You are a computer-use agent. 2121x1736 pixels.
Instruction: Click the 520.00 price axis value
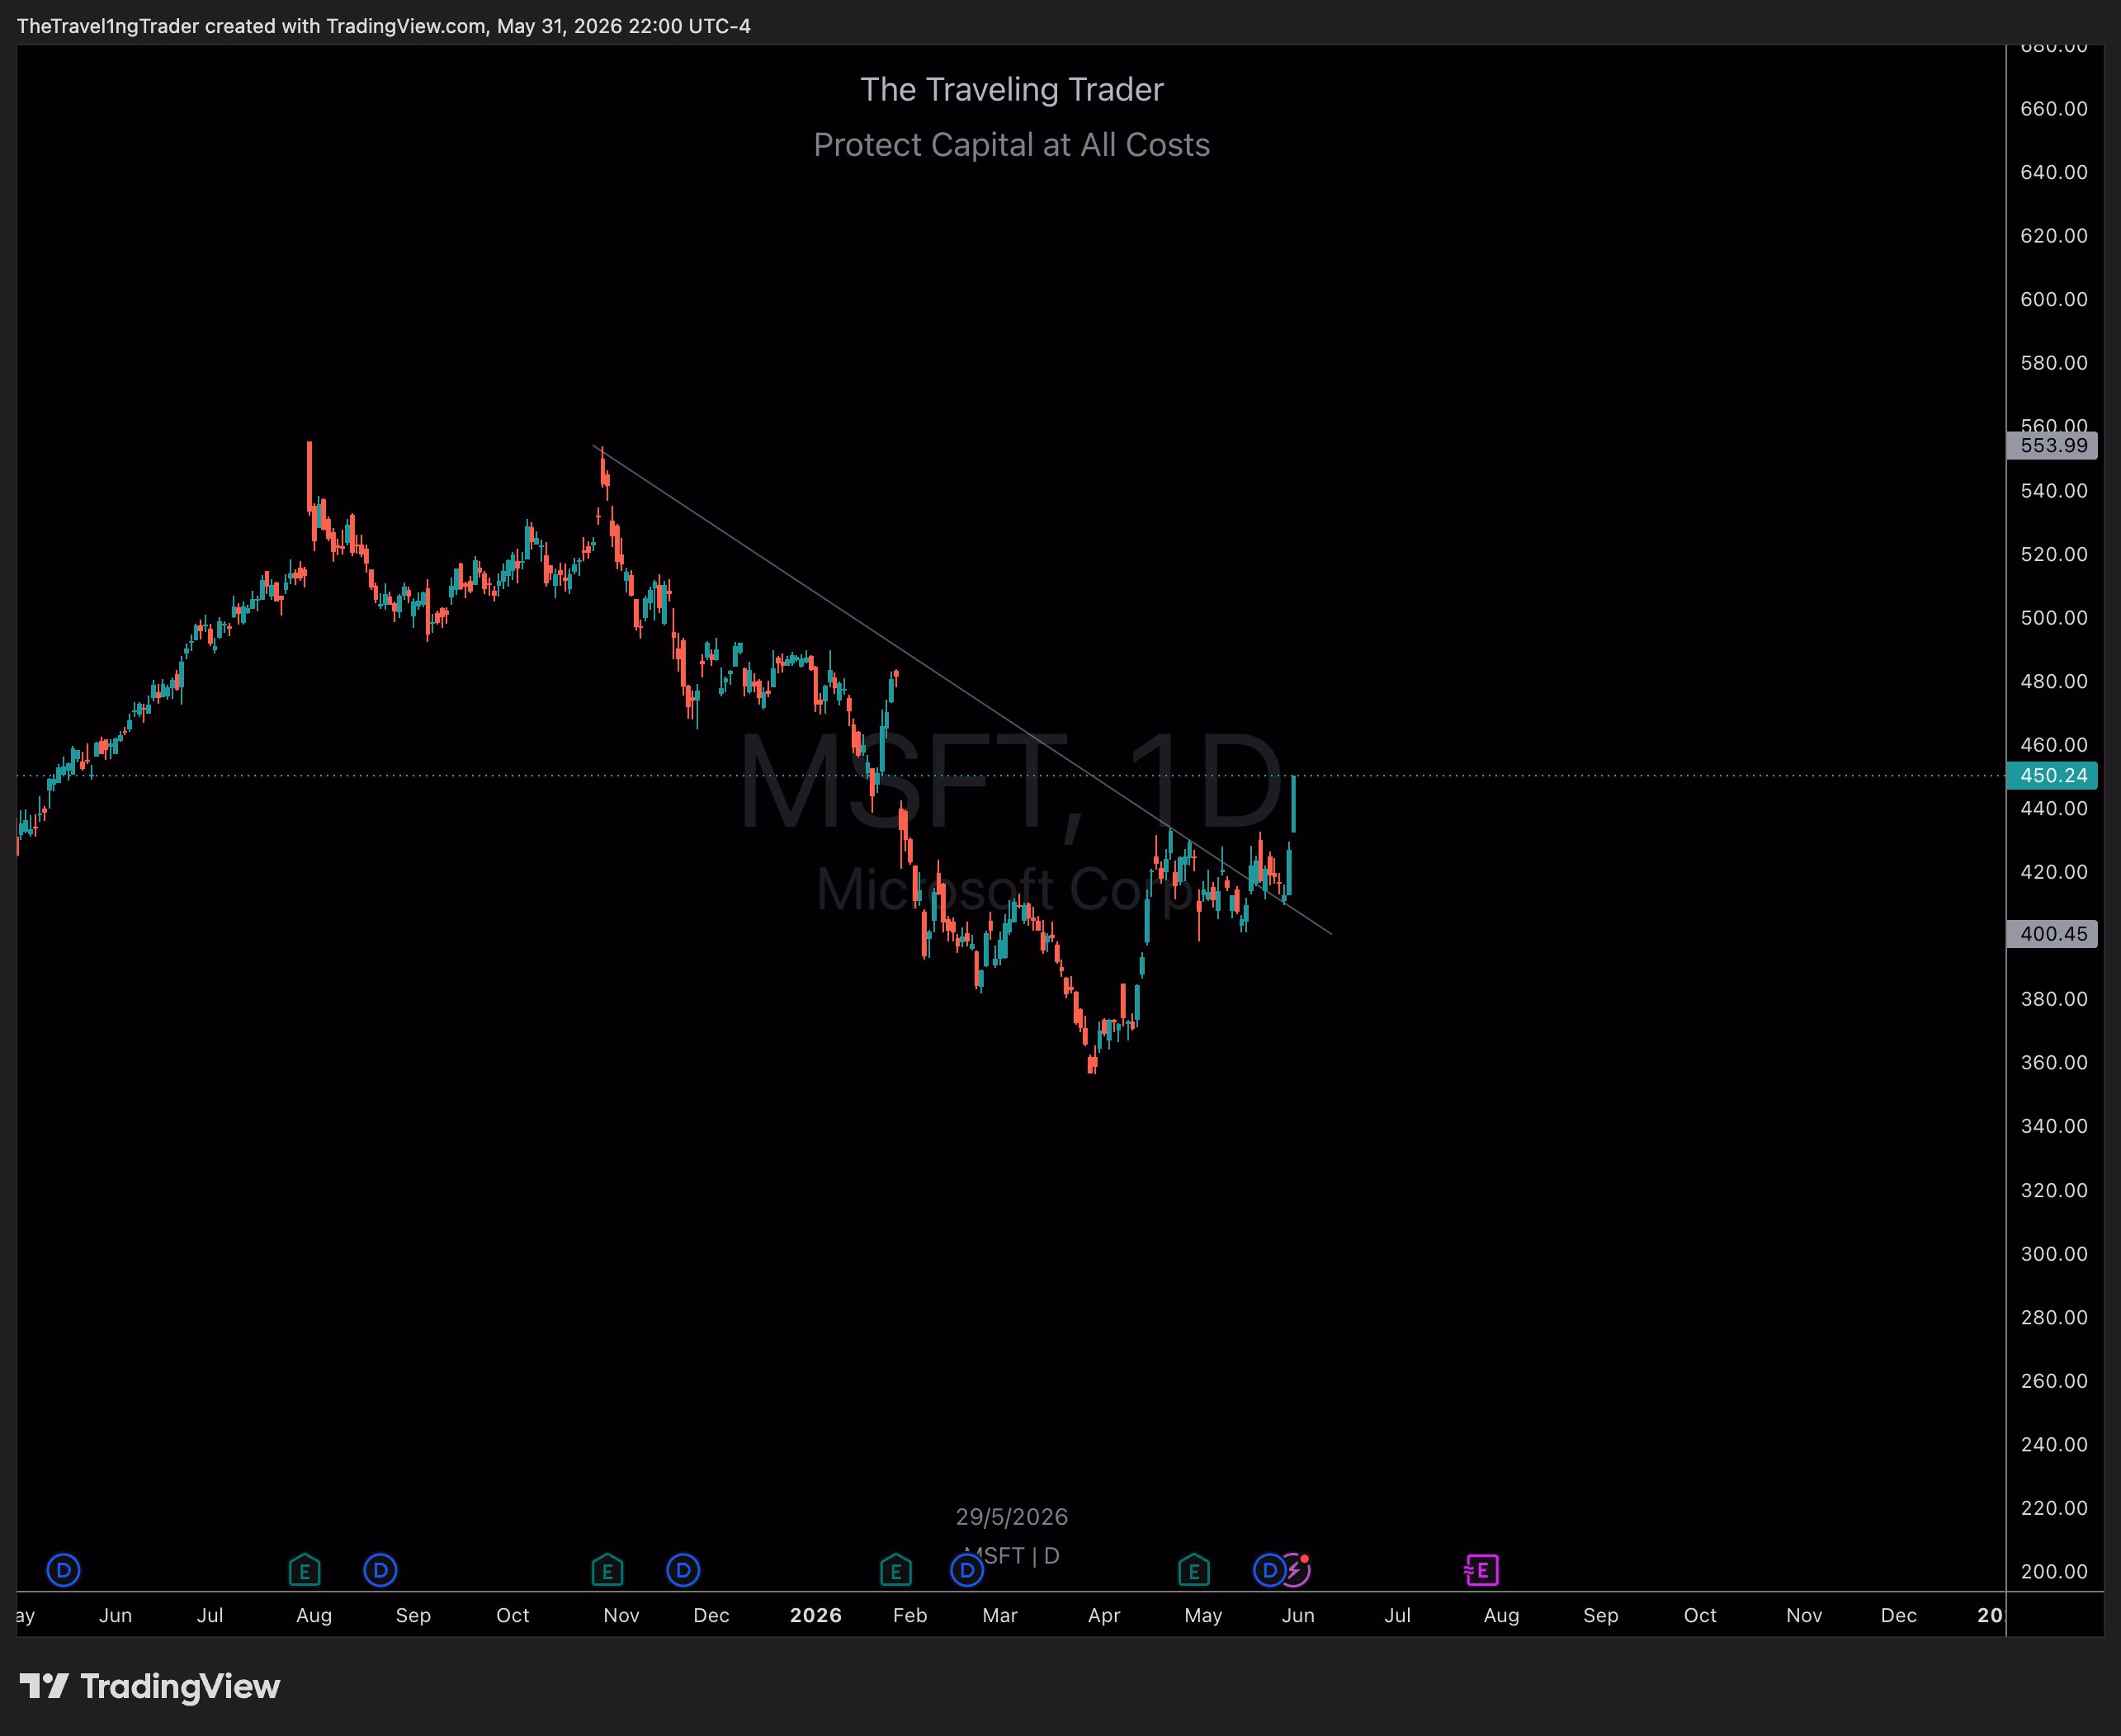(2054, 554)
